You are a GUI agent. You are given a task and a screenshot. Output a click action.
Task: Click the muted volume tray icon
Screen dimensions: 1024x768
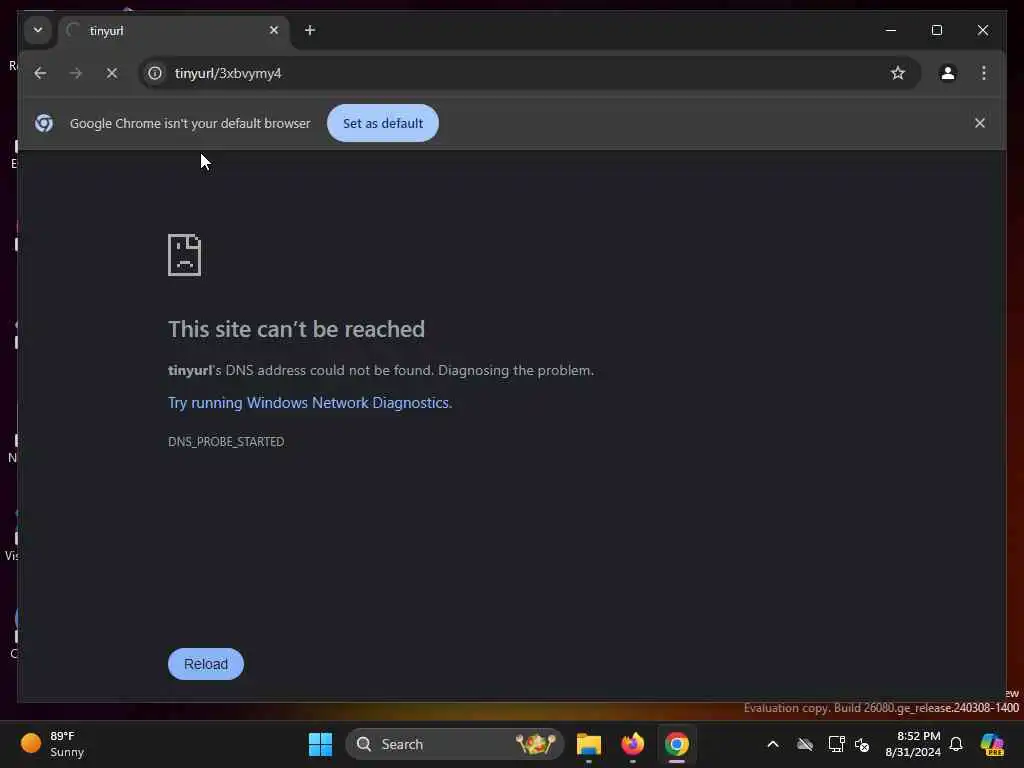point(862,744)
